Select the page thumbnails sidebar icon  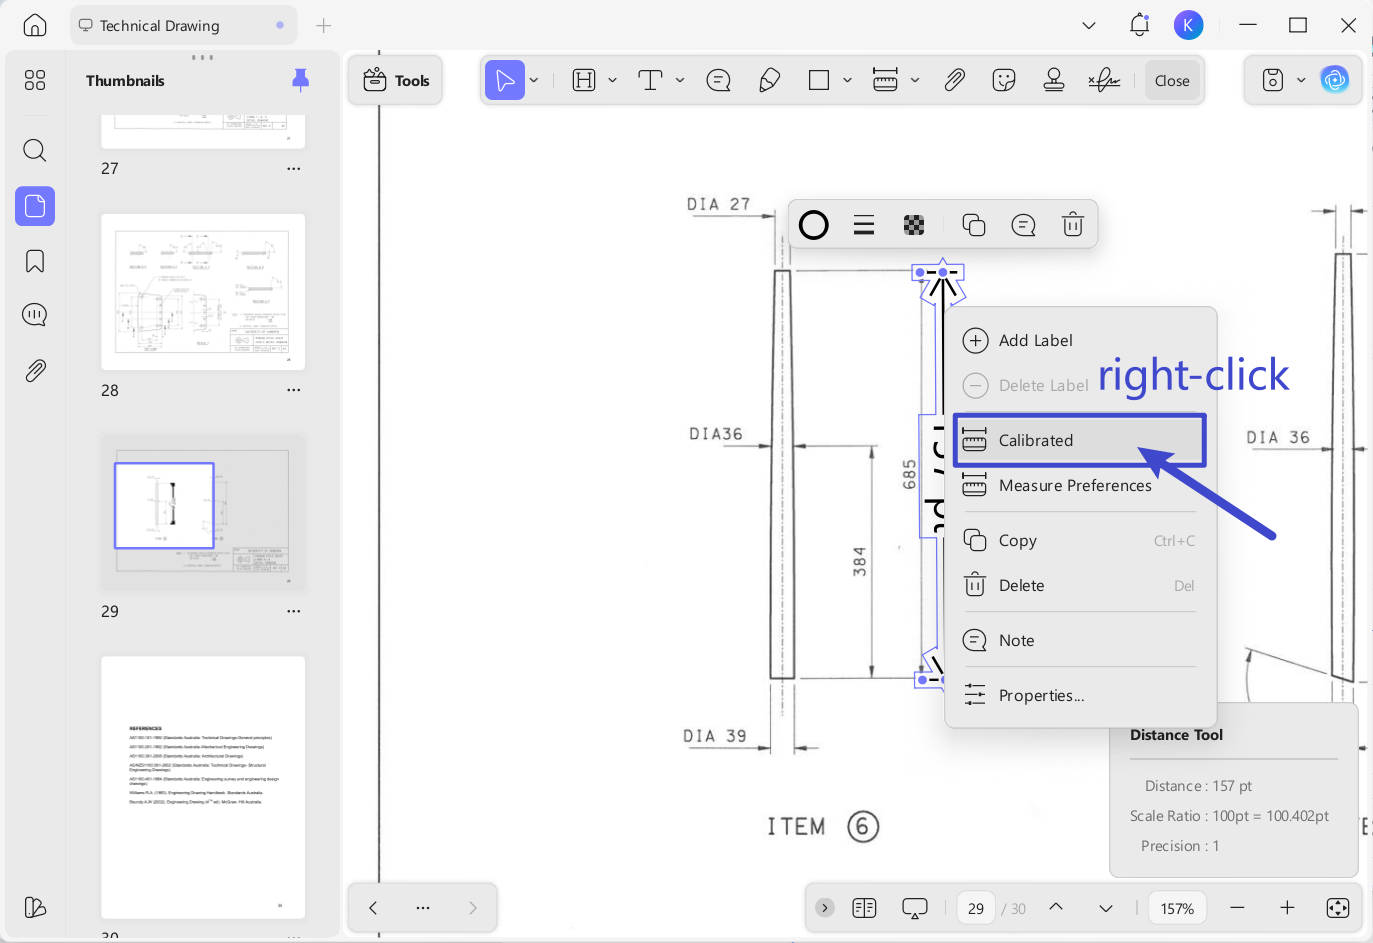point(35,206)
